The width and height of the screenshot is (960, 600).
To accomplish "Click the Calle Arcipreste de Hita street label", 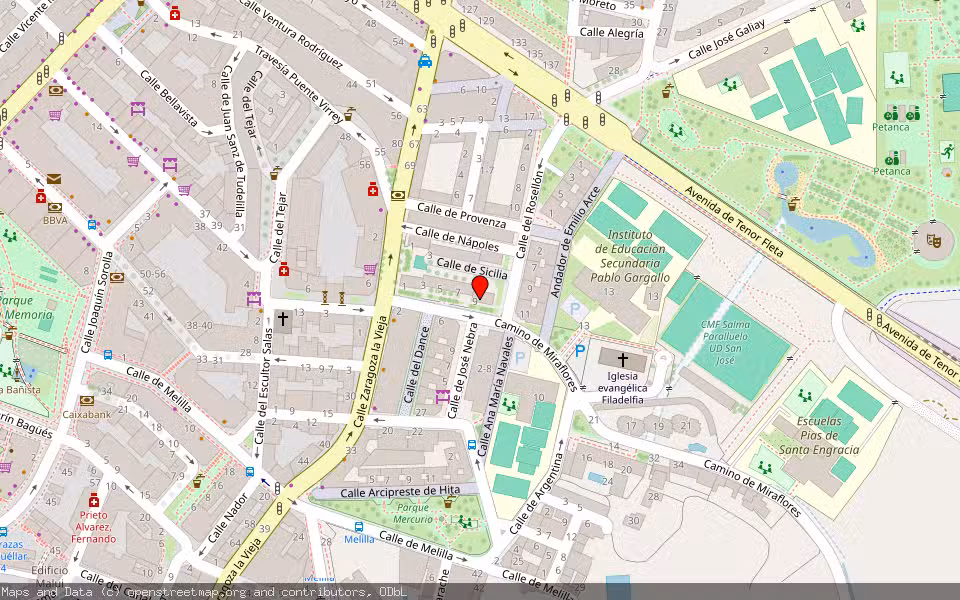I will click(399, 492).
